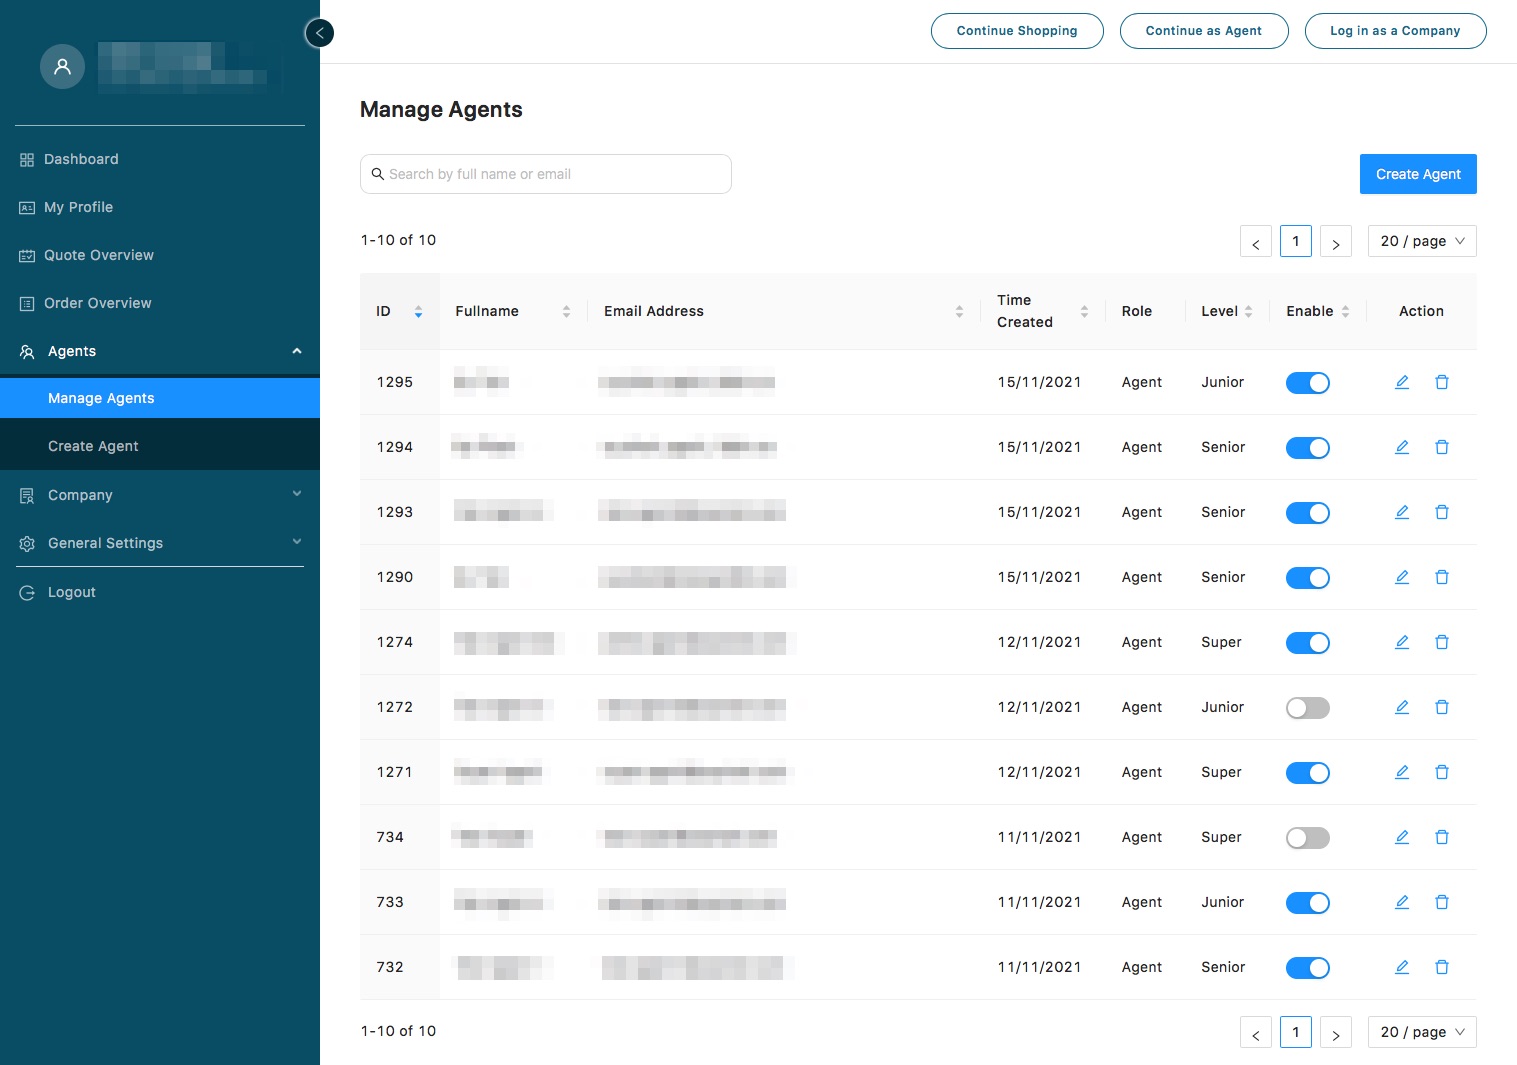Disable the toggle for agent 1293
Screen dimensions: 1517x1065
(x=1307, y=513)
